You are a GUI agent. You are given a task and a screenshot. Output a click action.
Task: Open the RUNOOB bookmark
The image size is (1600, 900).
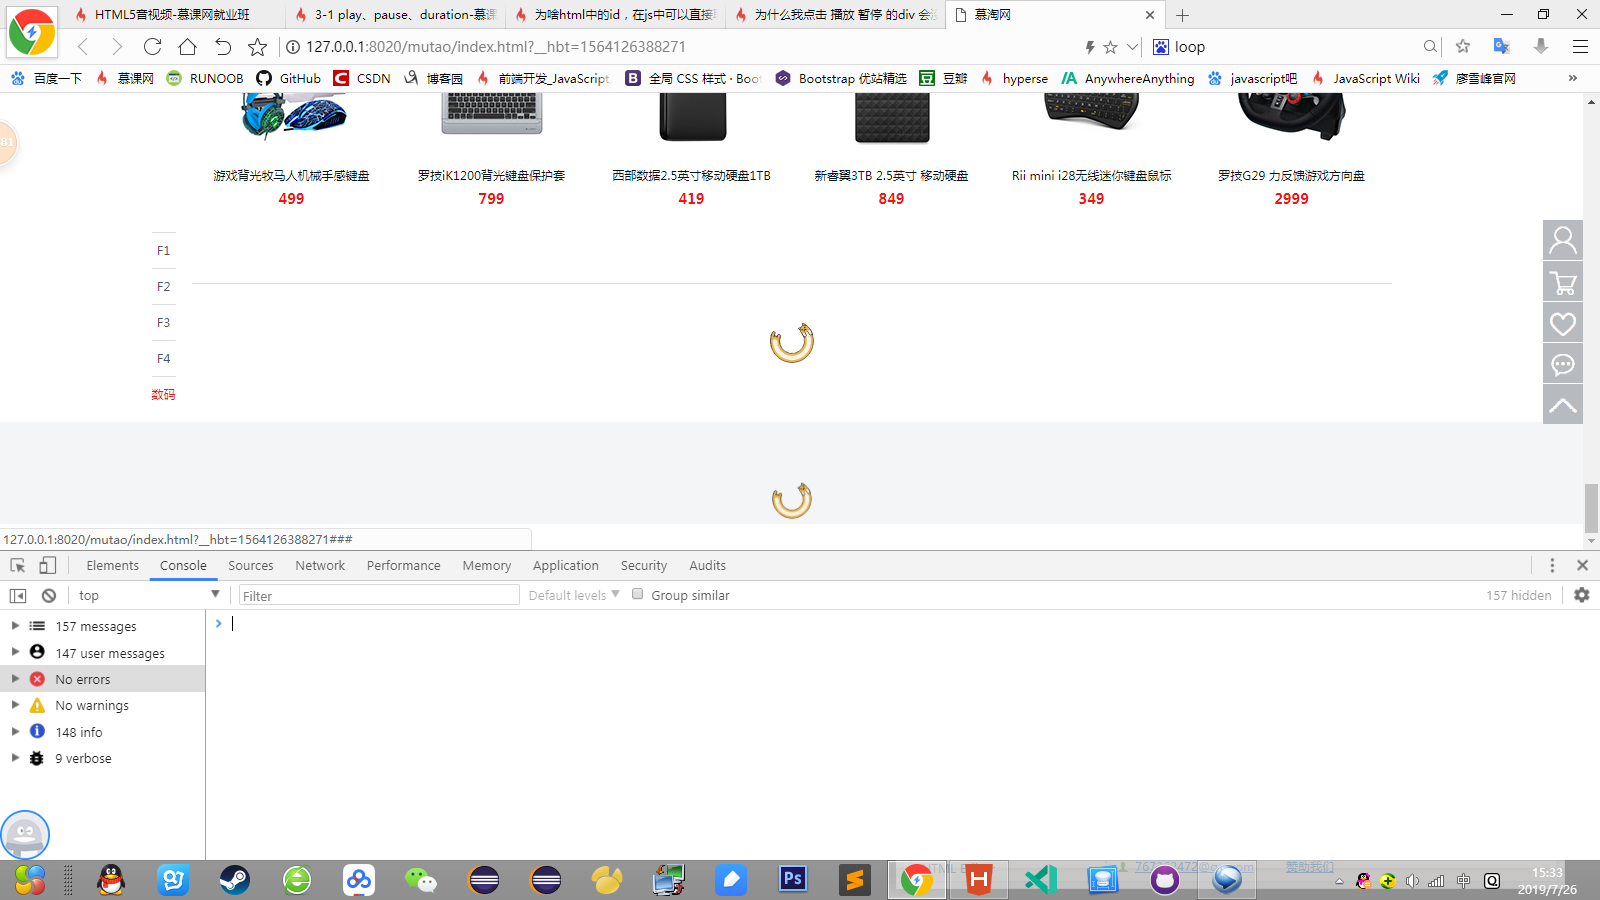[x=205, y=78]
